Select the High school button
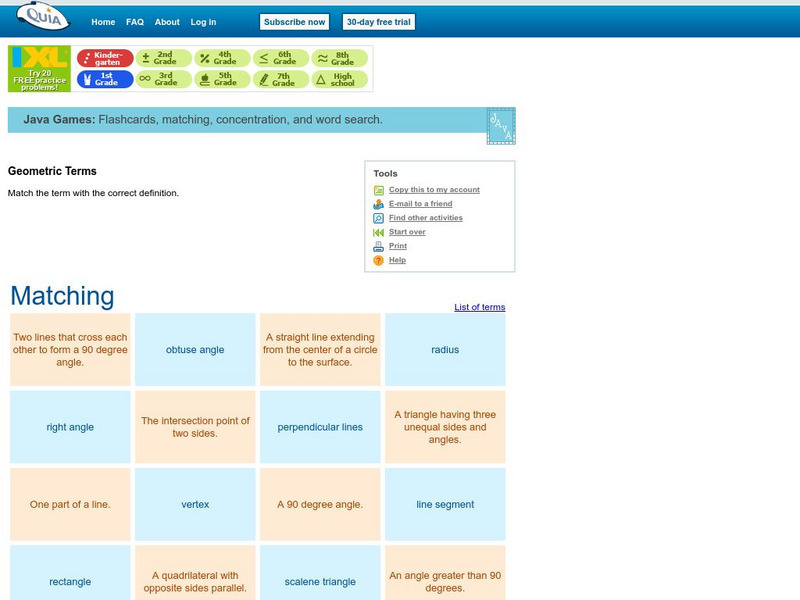 point(339,79)
